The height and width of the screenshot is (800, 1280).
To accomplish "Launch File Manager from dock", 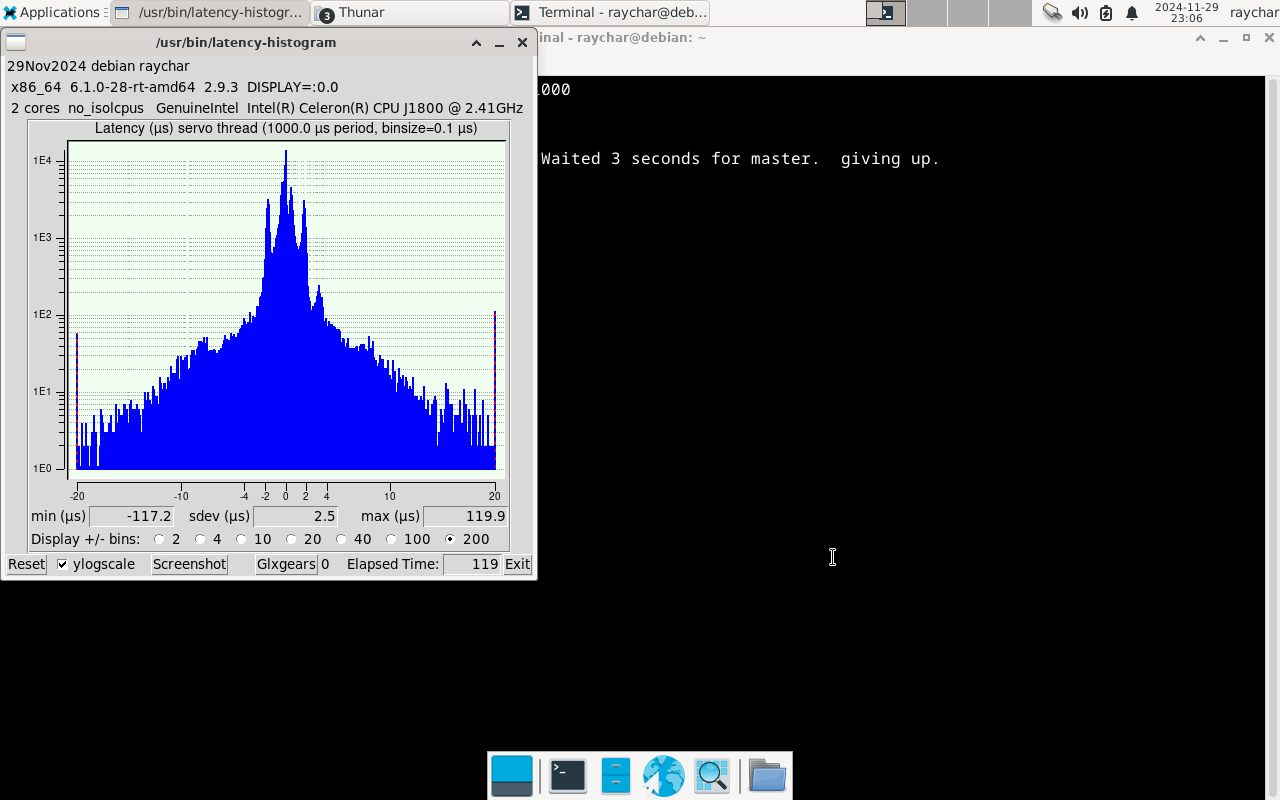I will [616, 776].
